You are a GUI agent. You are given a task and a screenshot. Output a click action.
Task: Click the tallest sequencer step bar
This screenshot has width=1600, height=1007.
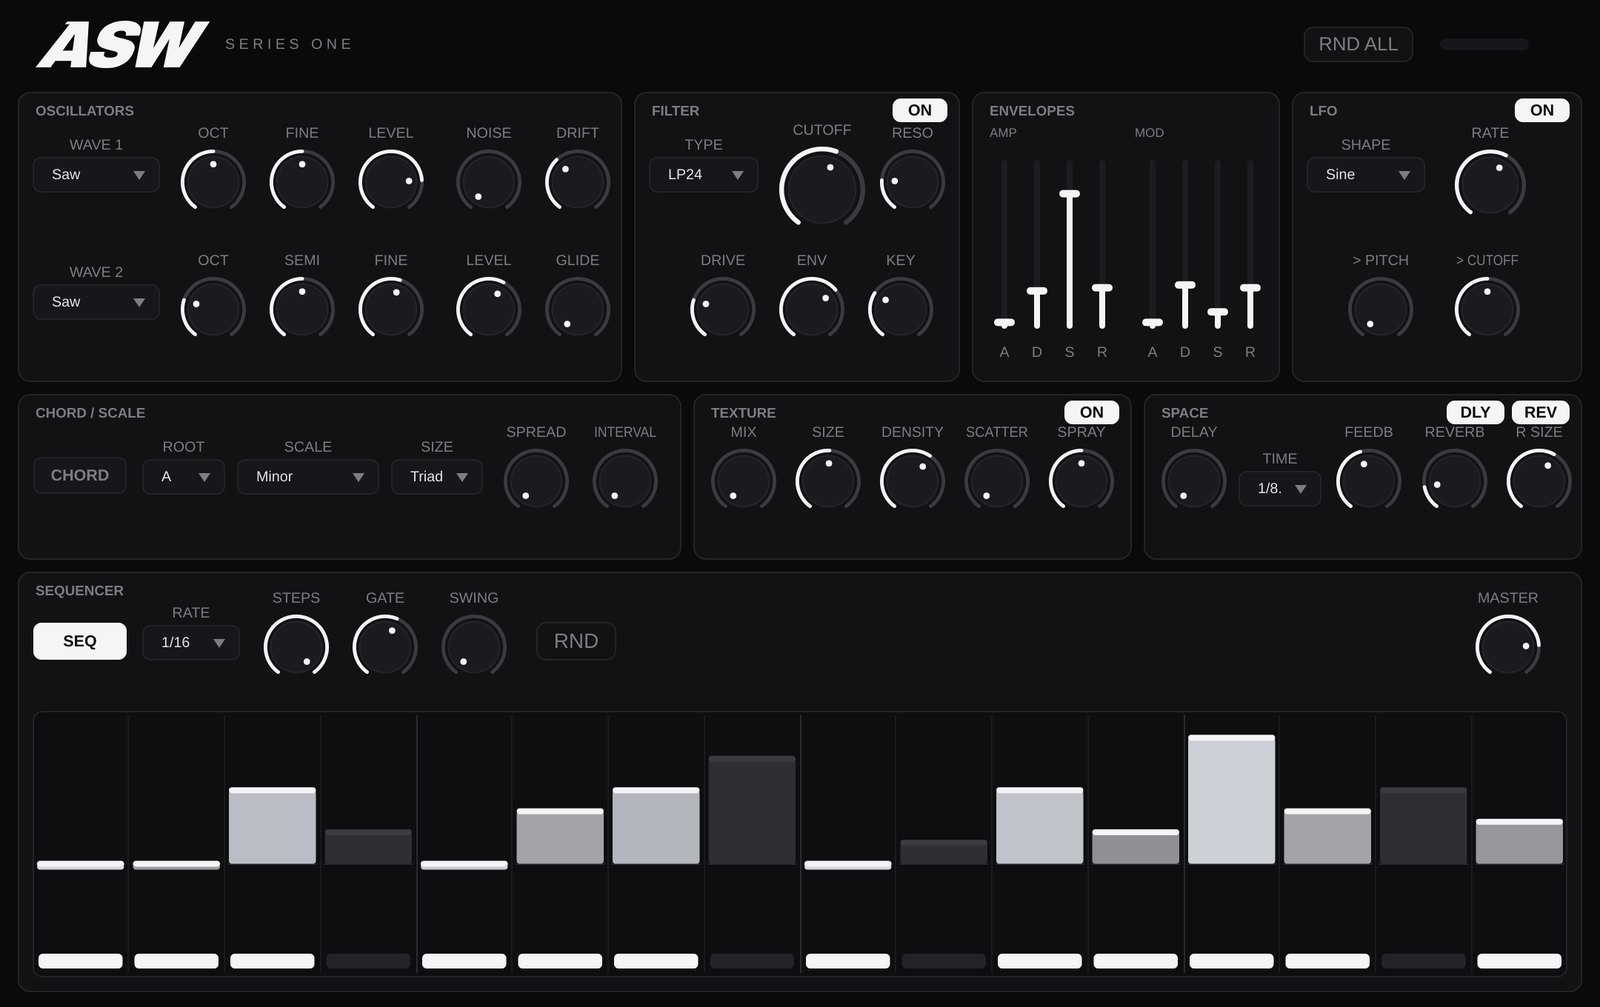pyautogui.click(x=1232, y=800)
